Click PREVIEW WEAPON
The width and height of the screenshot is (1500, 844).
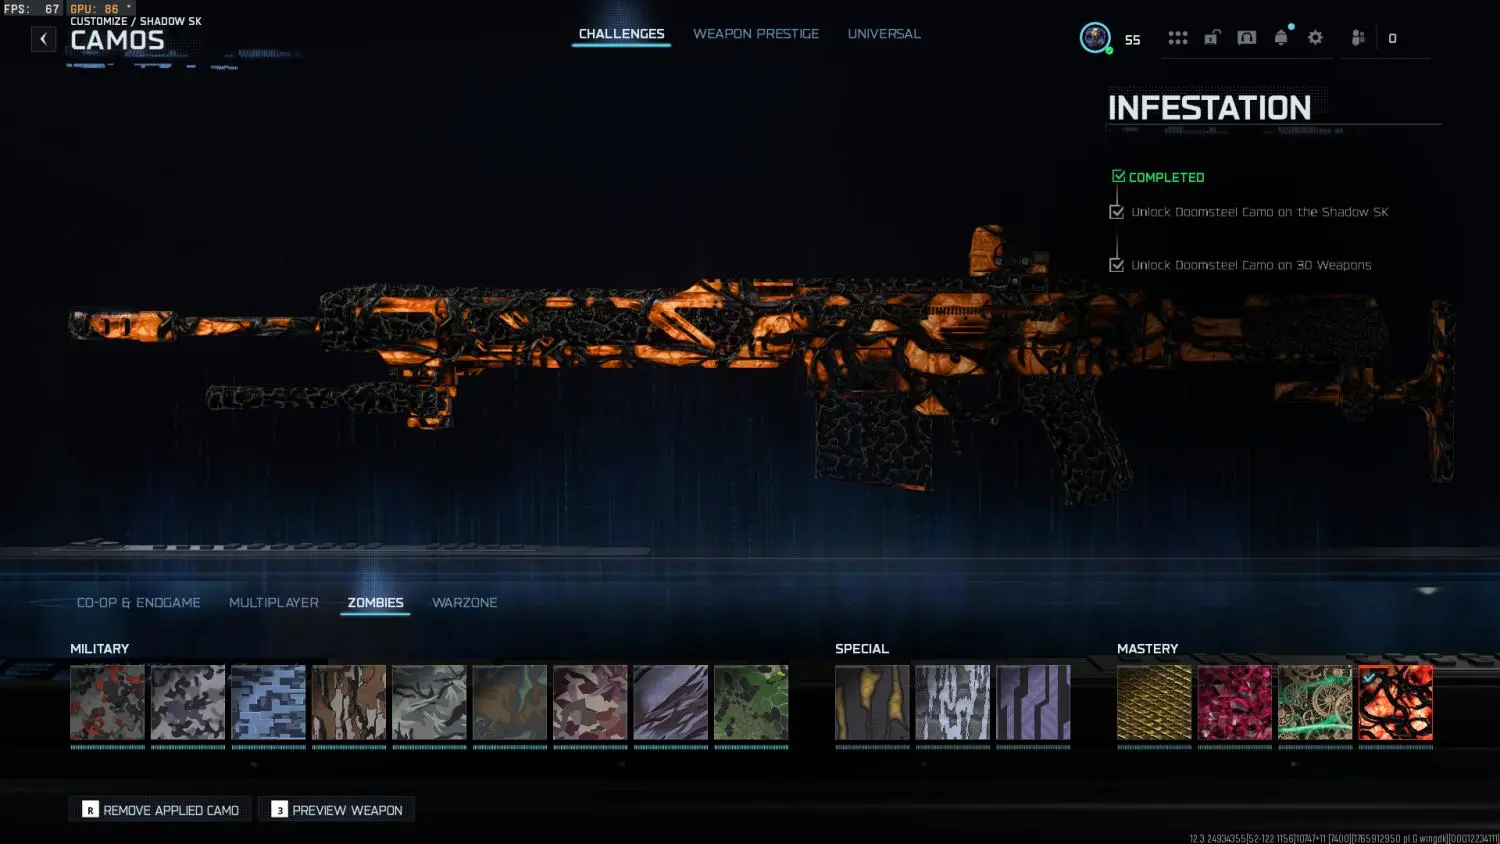[336, 809]
